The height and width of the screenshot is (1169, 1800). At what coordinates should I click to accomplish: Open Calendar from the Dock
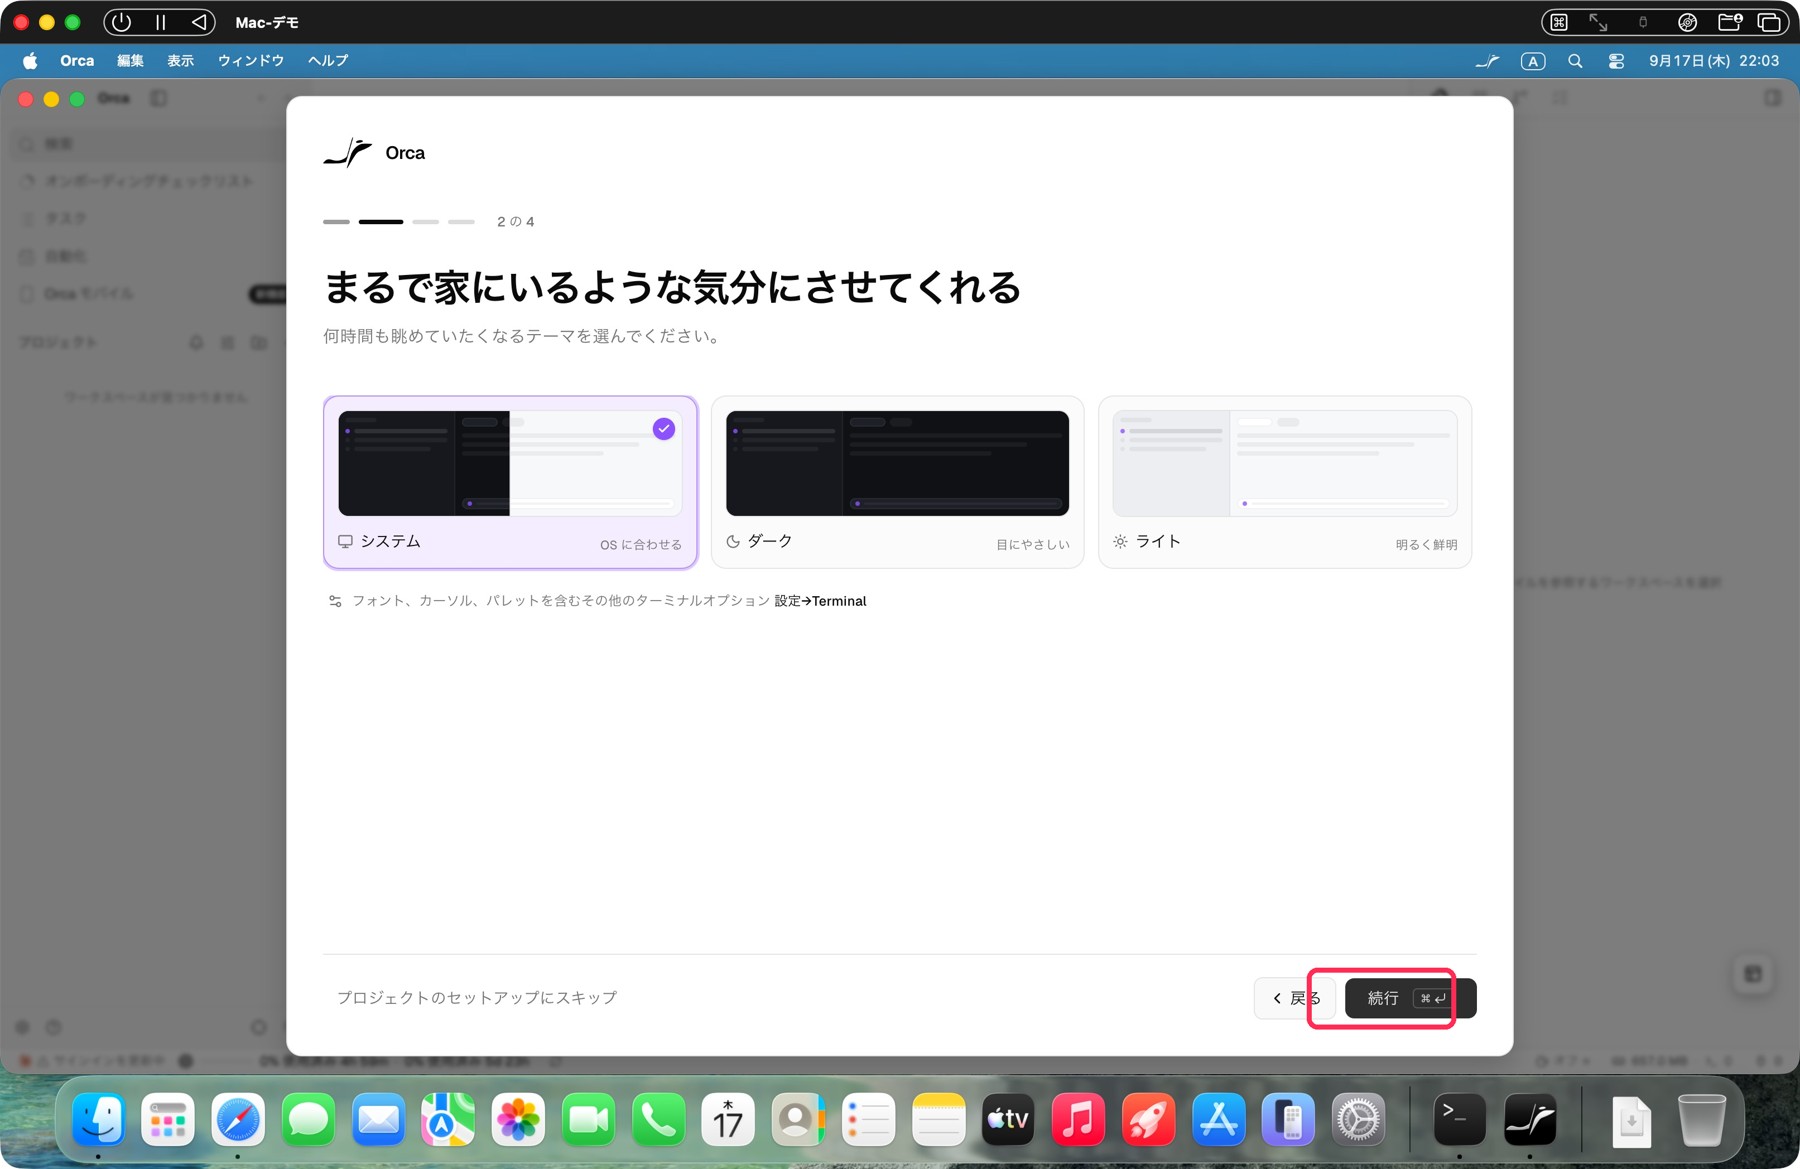[728, 1119]
